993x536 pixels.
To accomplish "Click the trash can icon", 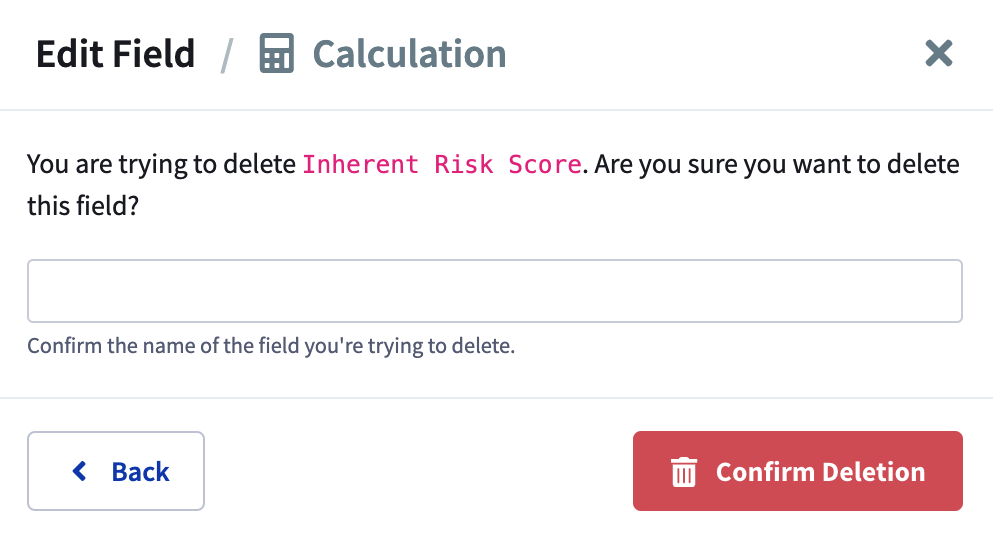I will coord(684,472).
